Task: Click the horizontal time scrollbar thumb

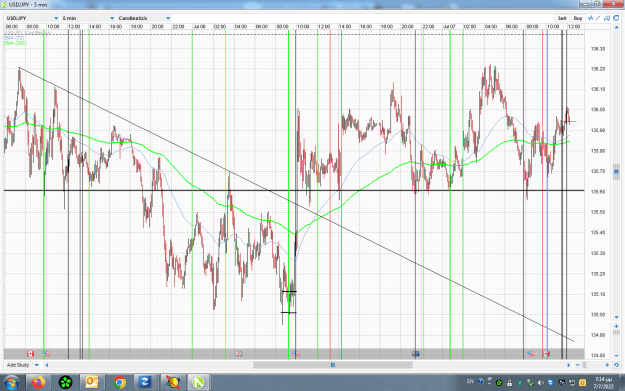Action: pos(333,365)
